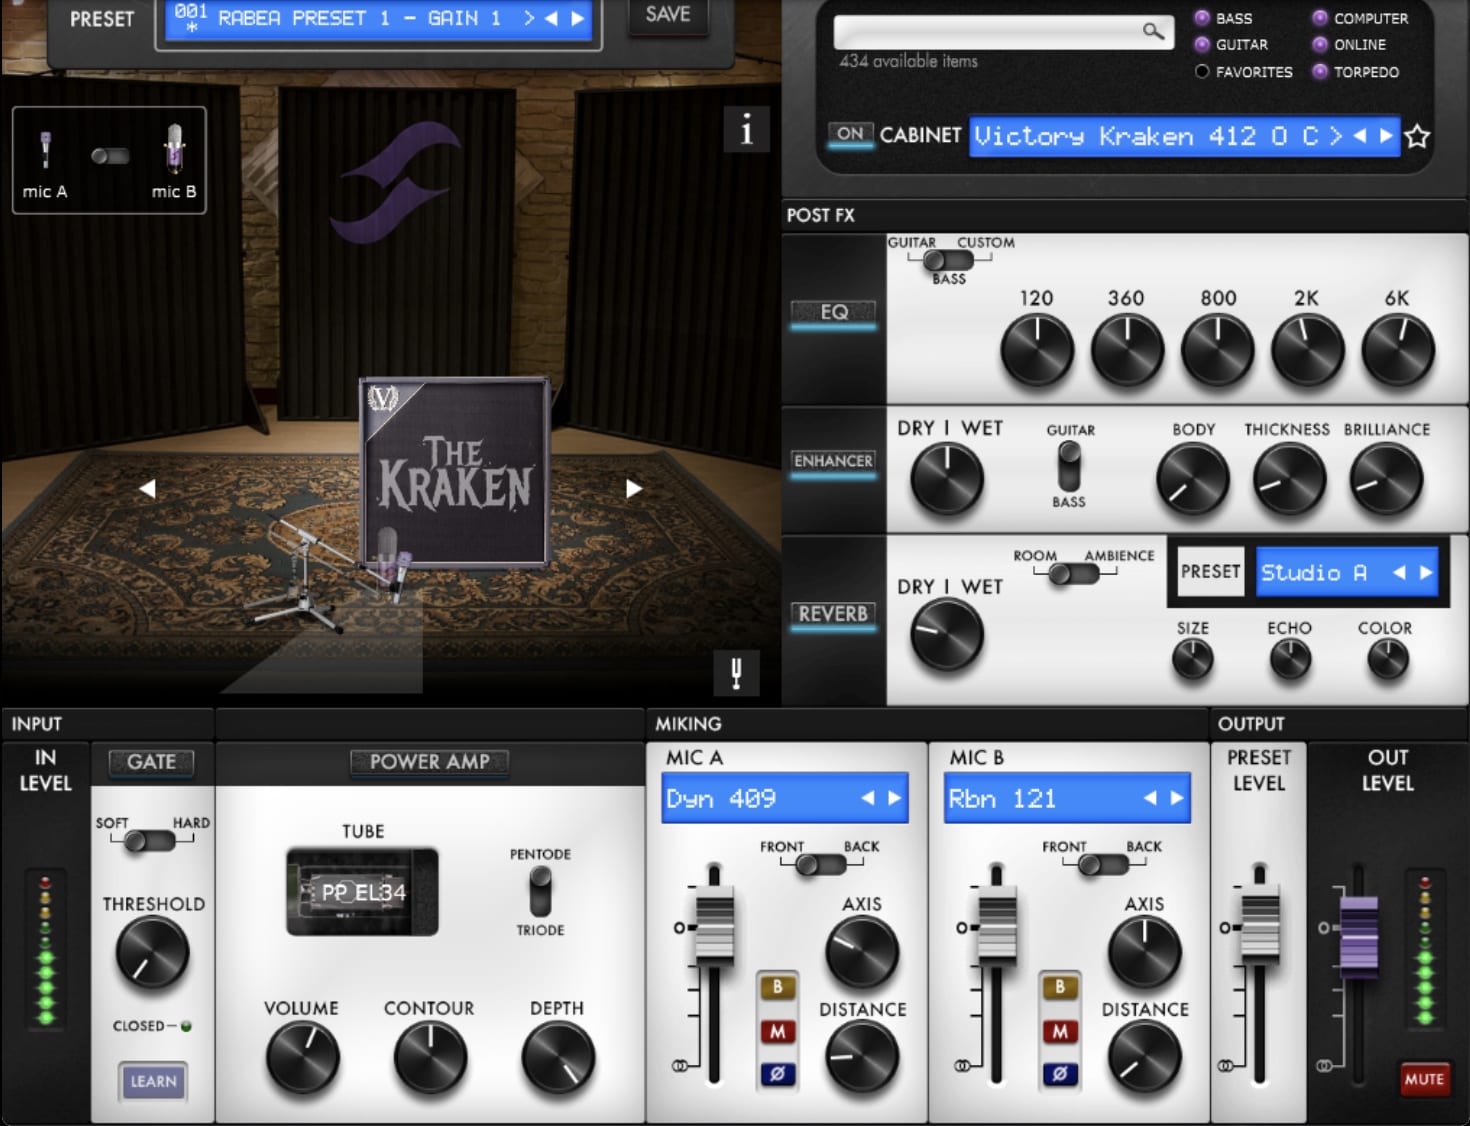Toggle Mic B B button
Screen dimensions: 1470x1126
(x=1060, y=987)
